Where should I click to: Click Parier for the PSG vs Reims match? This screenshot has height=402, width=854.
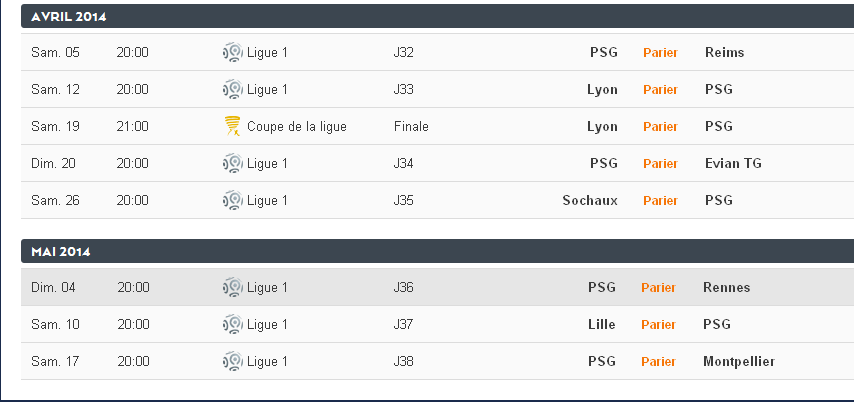pyautogui.click(x=660, y=52)
